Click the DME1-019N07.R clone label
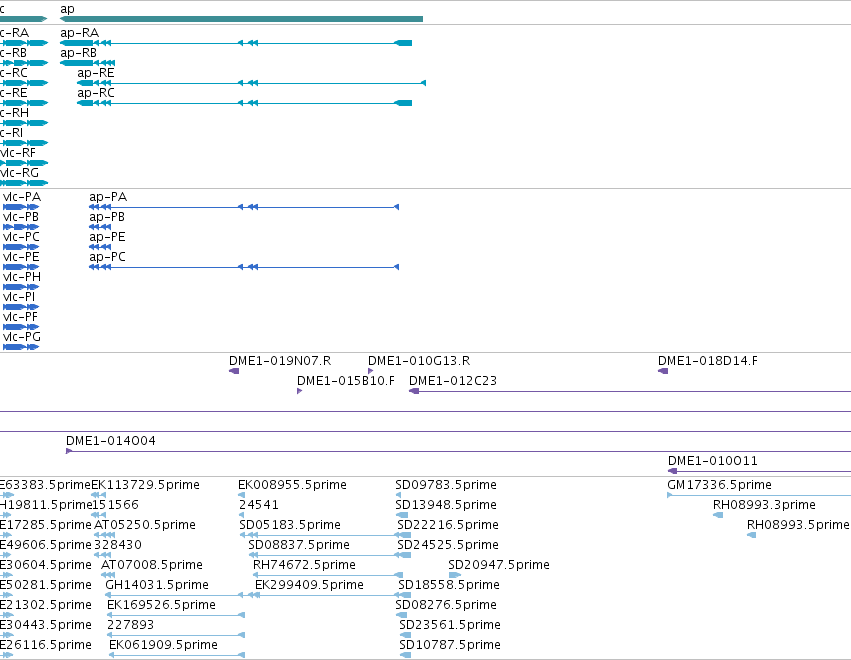Screen dimensions: 851x660 (x=280, y=361)
